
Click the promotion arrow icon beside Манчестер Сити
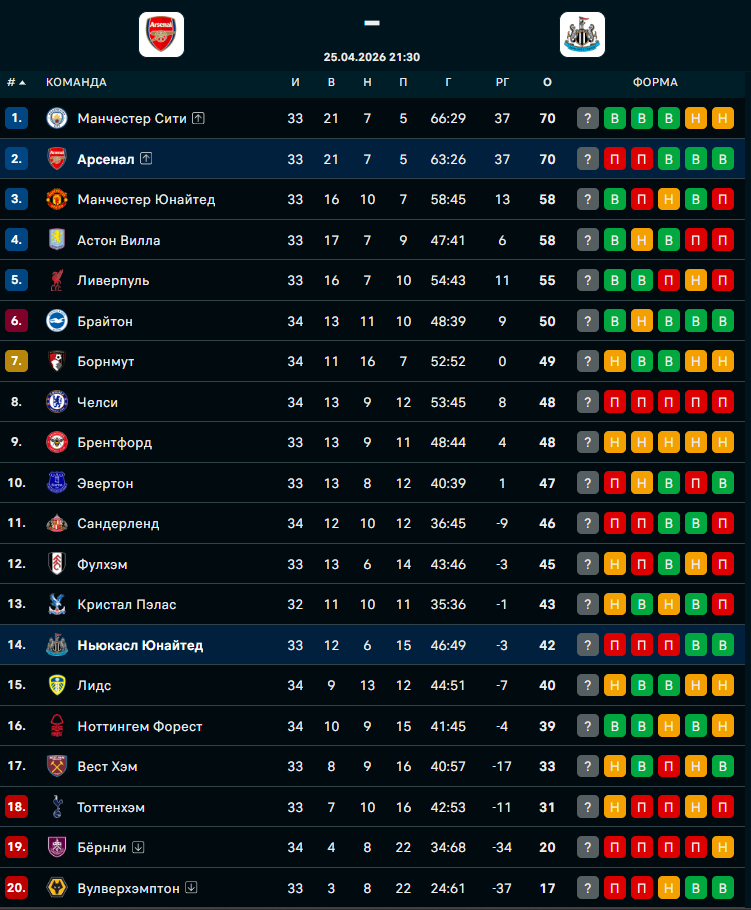[198, 118]
